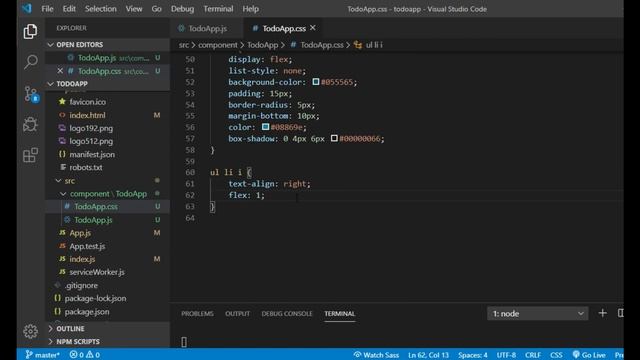Screen dimensions: 640x360
Task: Open .gitignore file
Action: coord(81,285)
